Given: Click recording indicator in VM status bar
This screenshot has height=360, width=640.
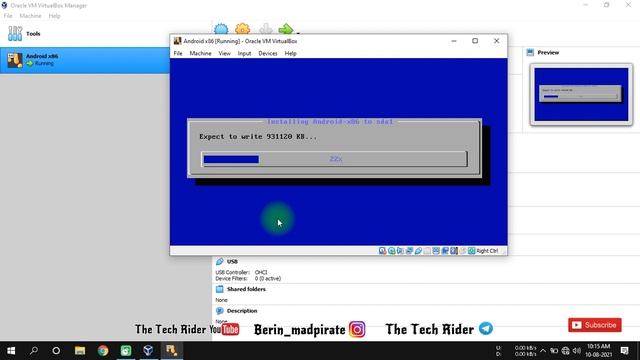Looking at the screenshot, I should point(445,251).
